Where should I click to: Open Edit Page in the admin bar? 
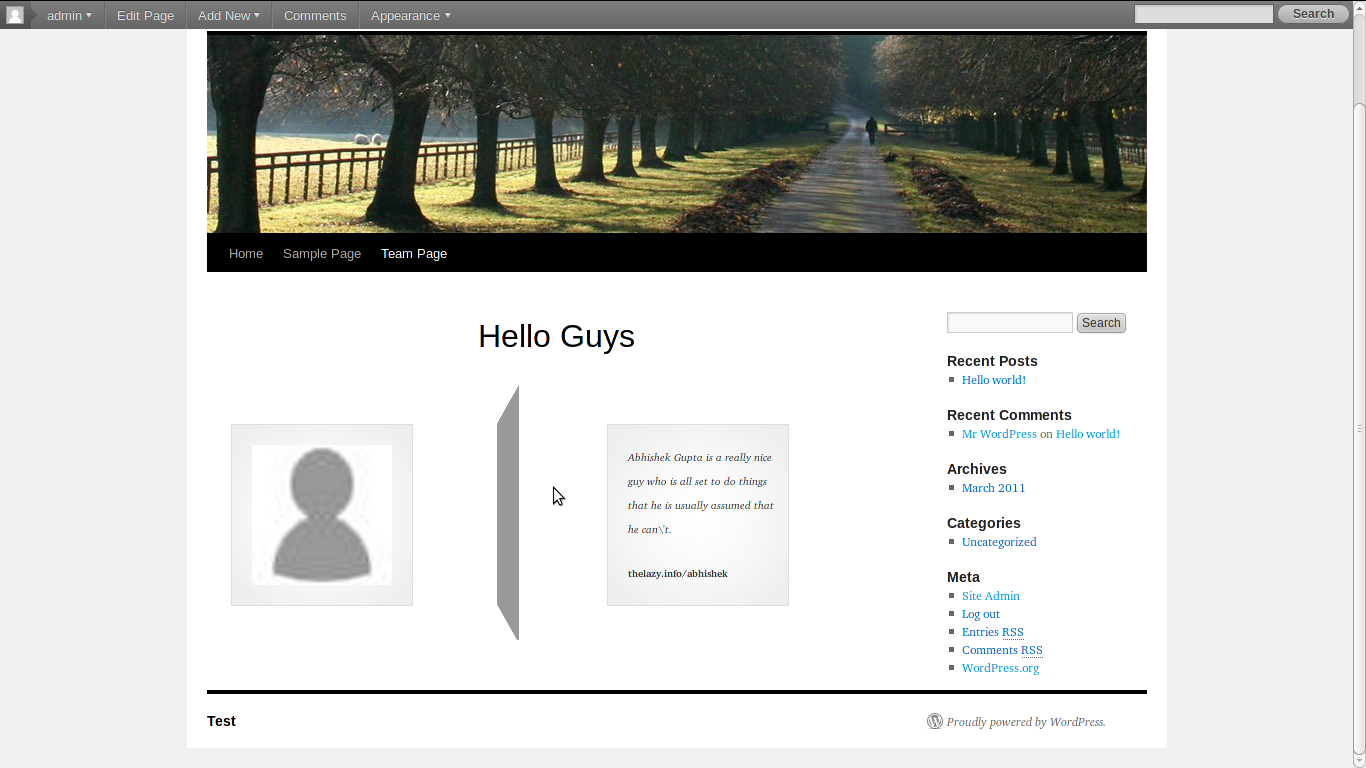pos(145,15)
